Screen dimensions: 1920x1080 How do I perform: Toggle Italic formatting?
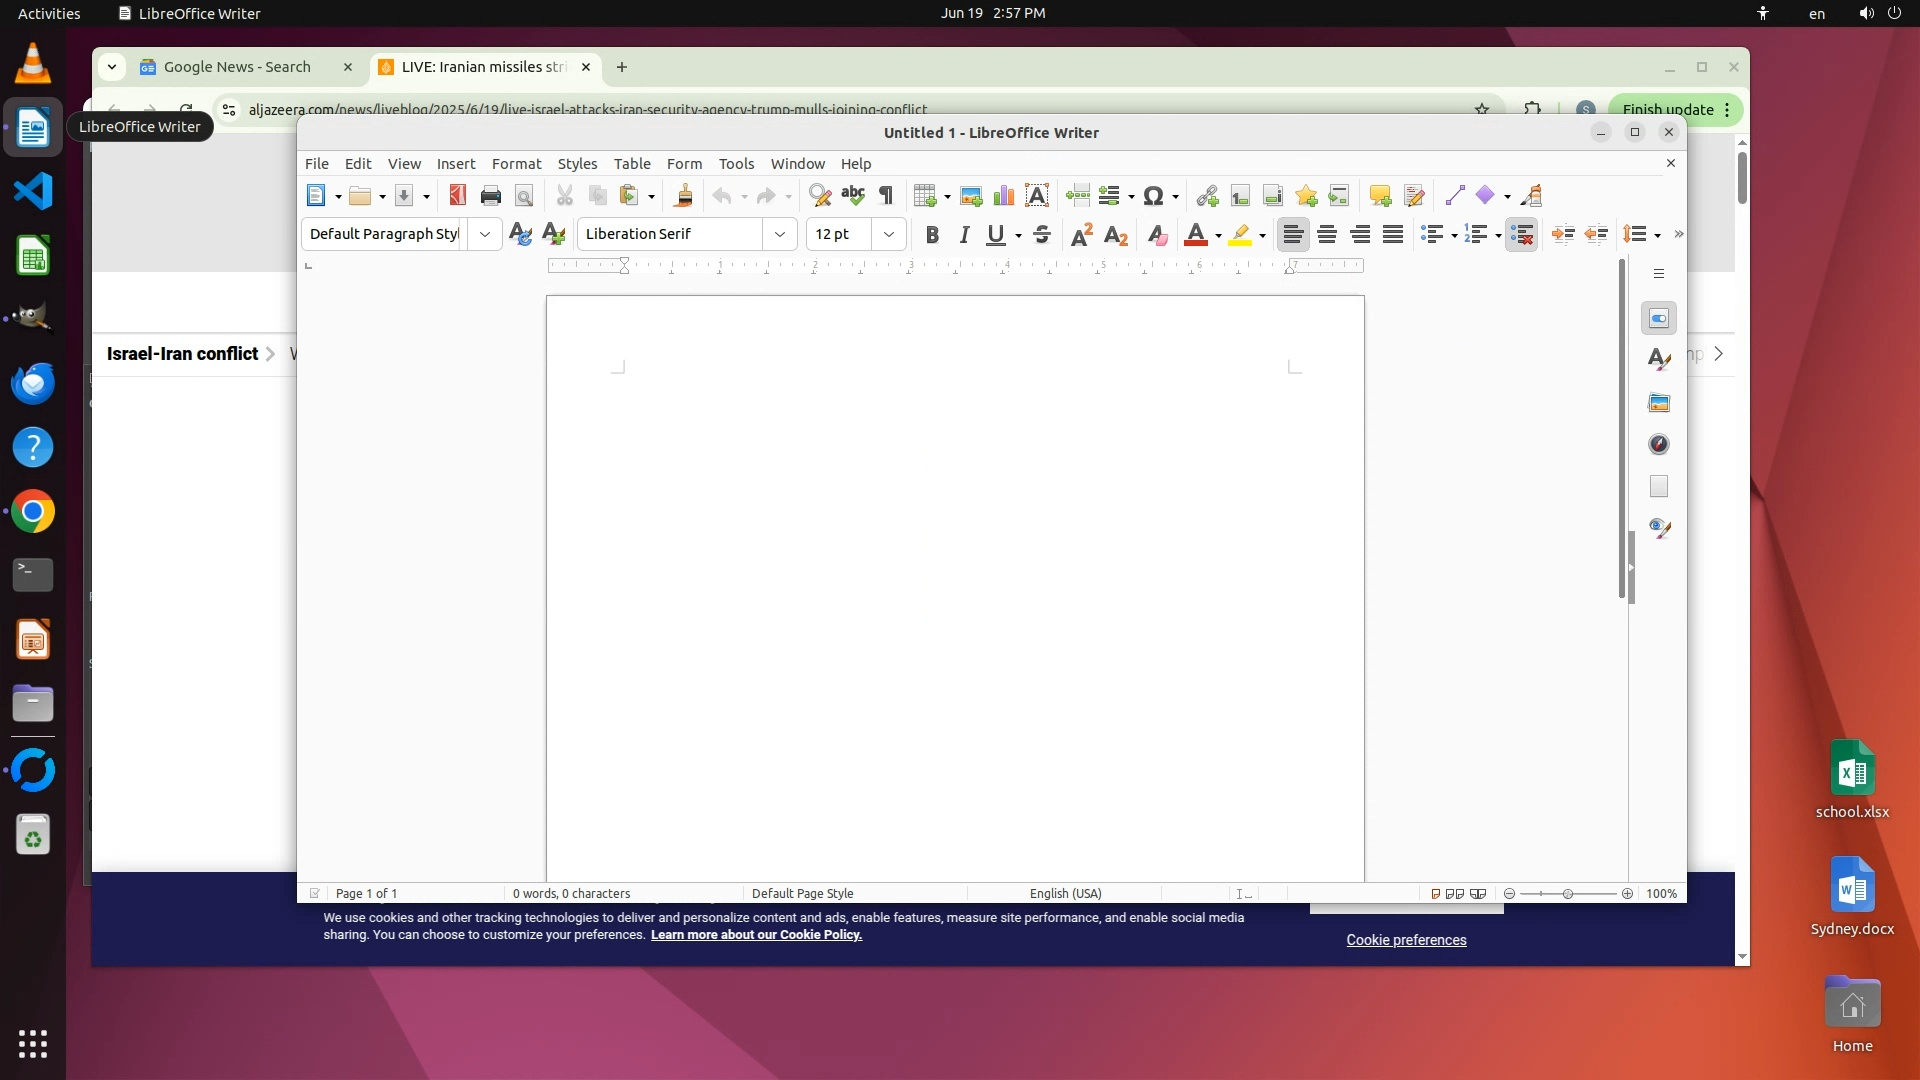[964, 234]
